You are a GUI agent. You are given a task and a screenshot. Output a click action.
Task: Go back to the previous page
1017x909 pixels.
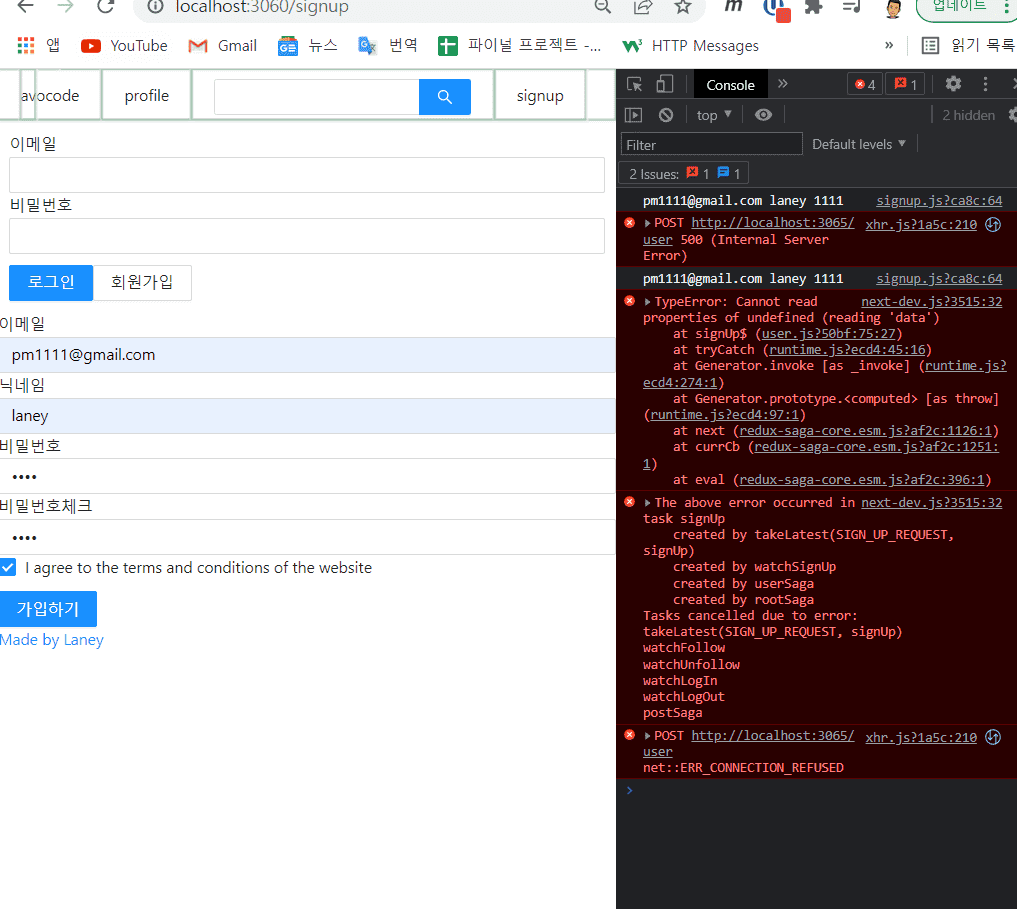pos(25,6)
